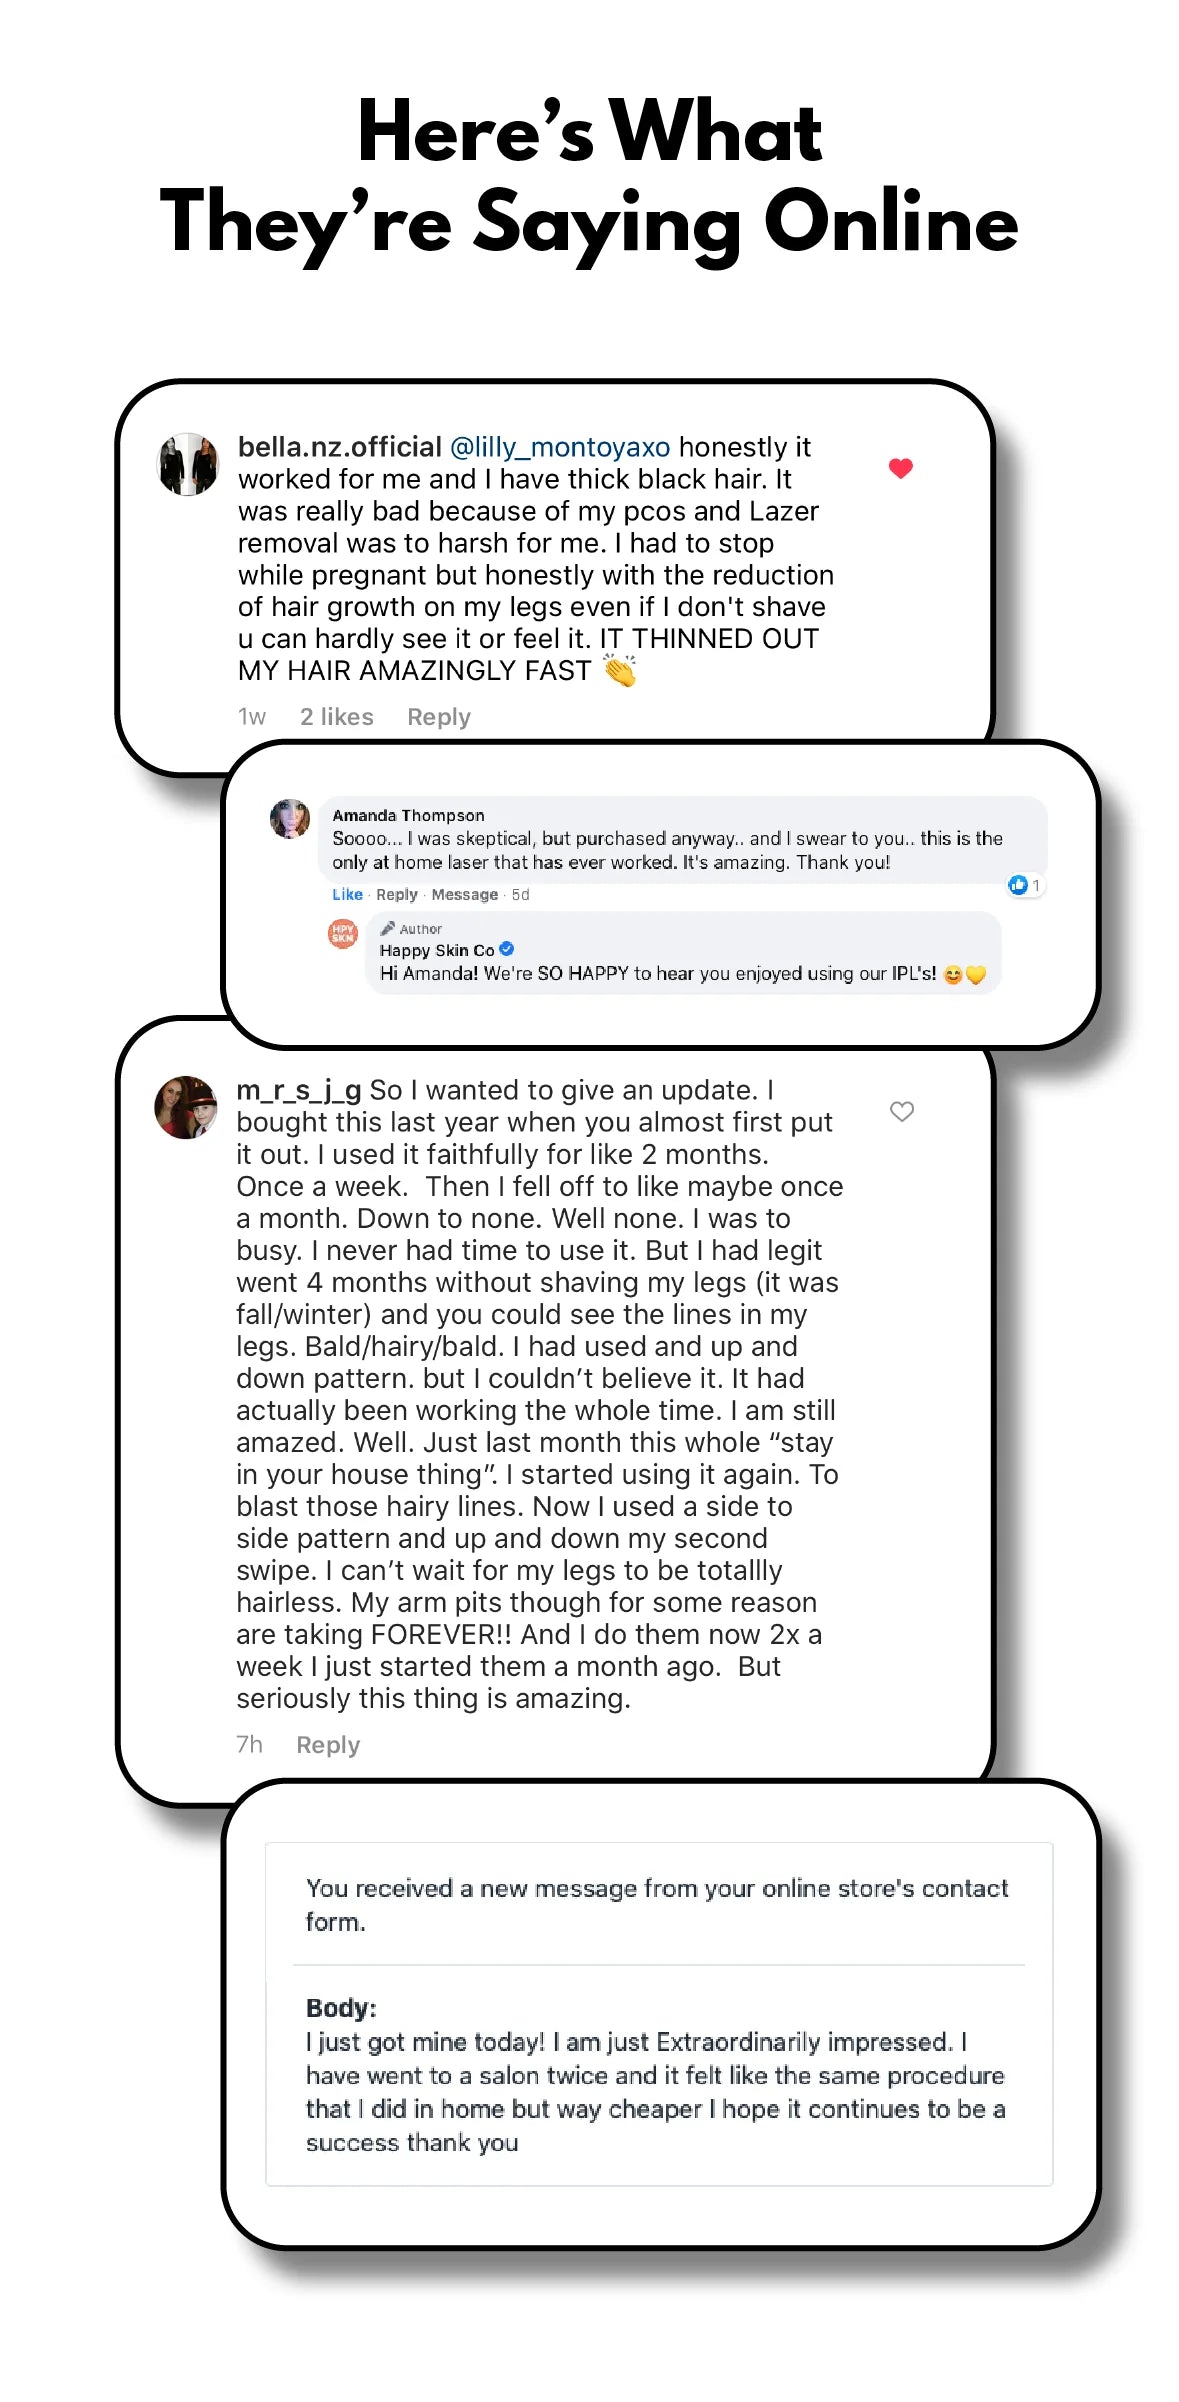The image size is (1179, 2402).
Task: Open Amanda Thompson's profile photo
Action: tap(290, 818)
